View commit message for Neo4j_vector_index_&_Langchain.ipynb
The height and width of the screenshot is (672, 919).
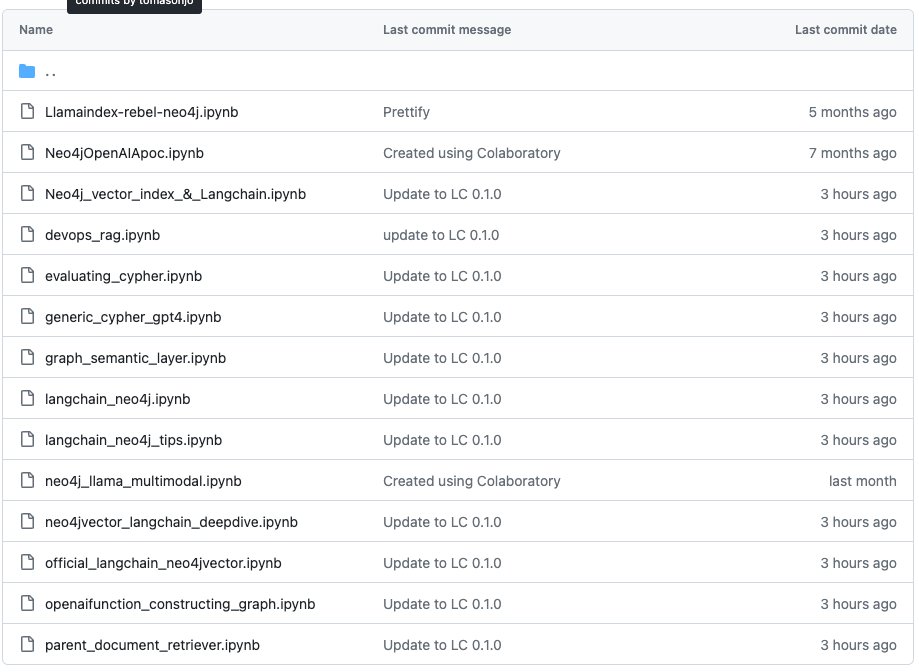[x=442, y=194]
